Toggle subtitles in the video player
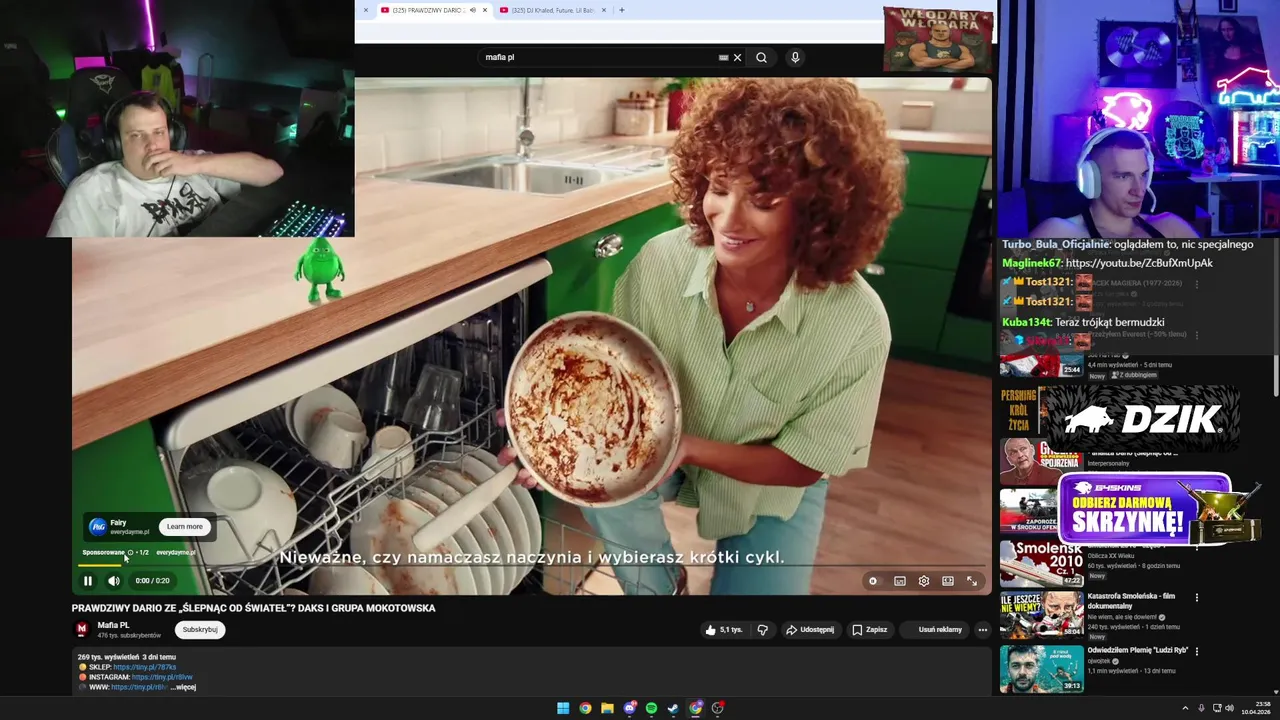The width and height of the screenshot is (1280, 720). pyautogui.click(x=900, y=581)
